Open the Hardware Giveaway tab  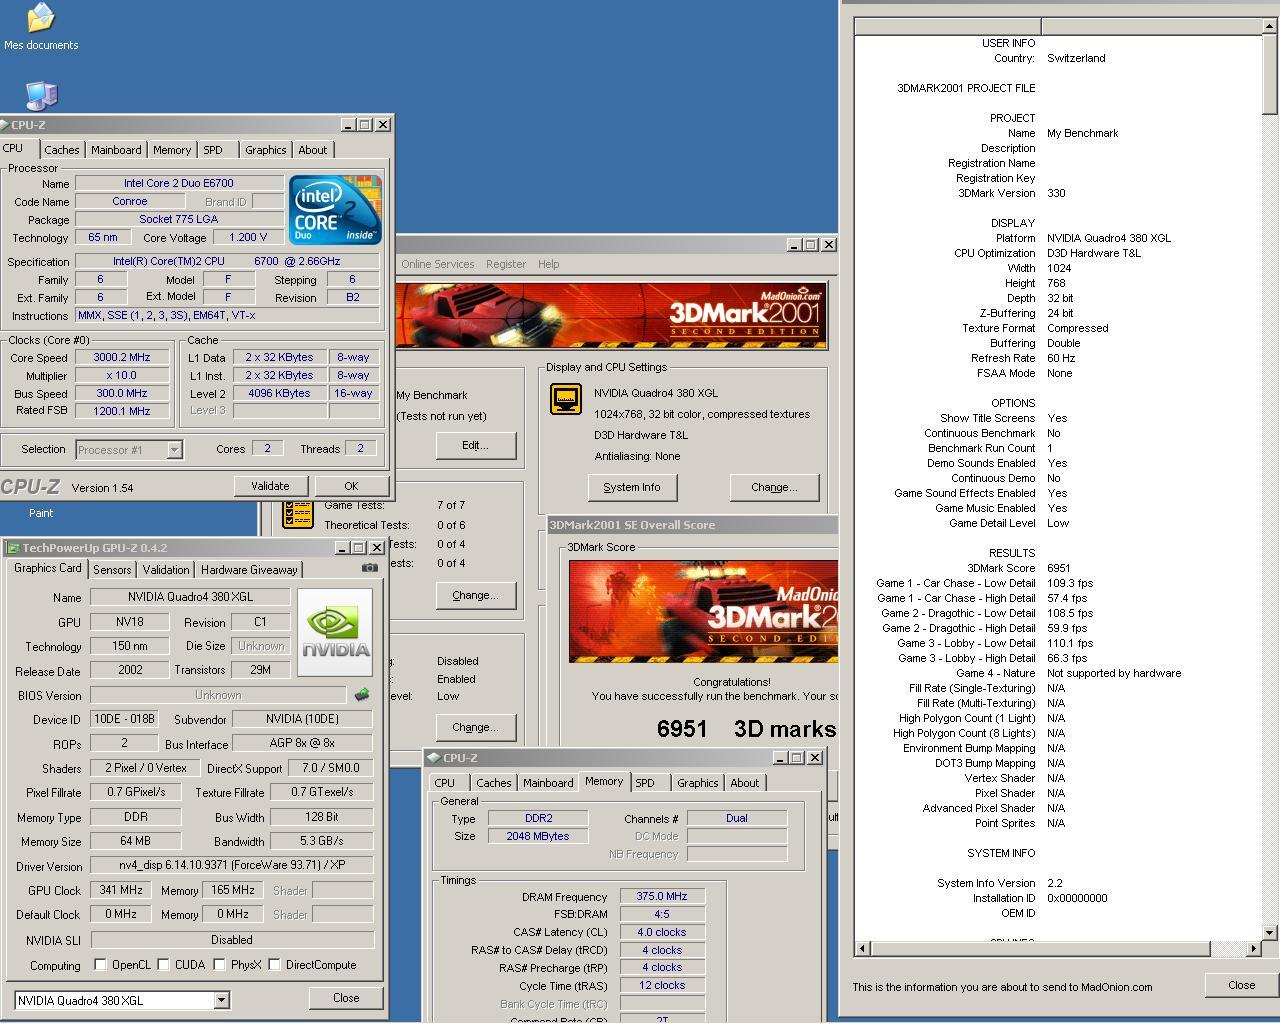pyautogui.click(x=249, y=569)
